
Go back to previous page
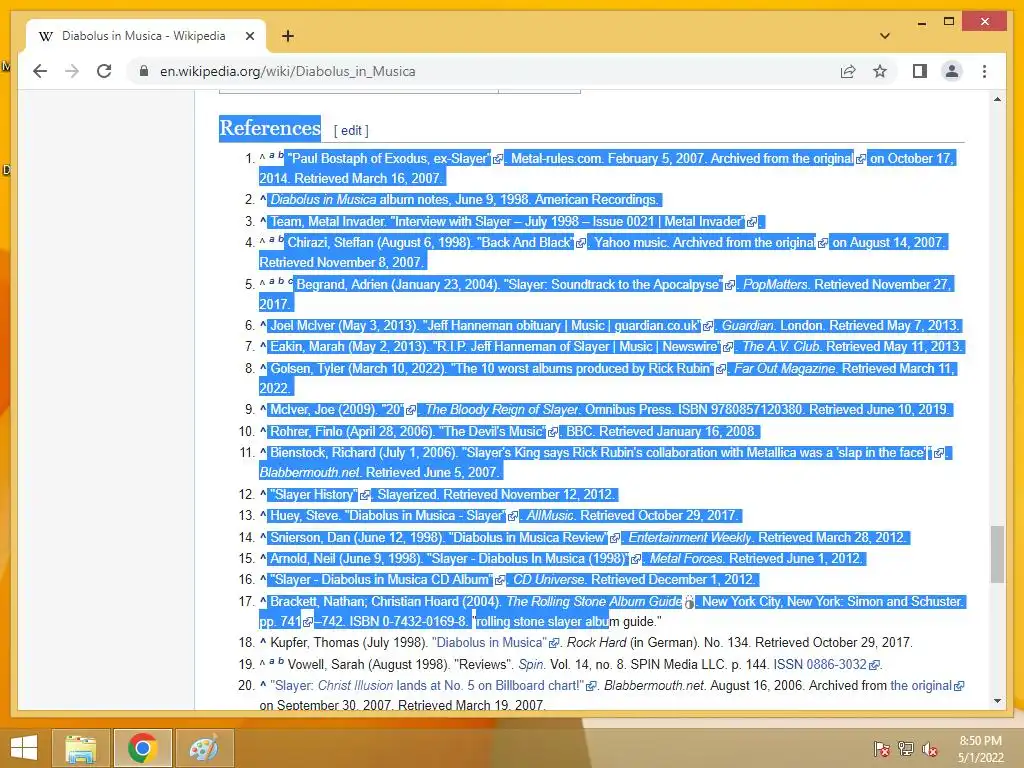point(40,71)
